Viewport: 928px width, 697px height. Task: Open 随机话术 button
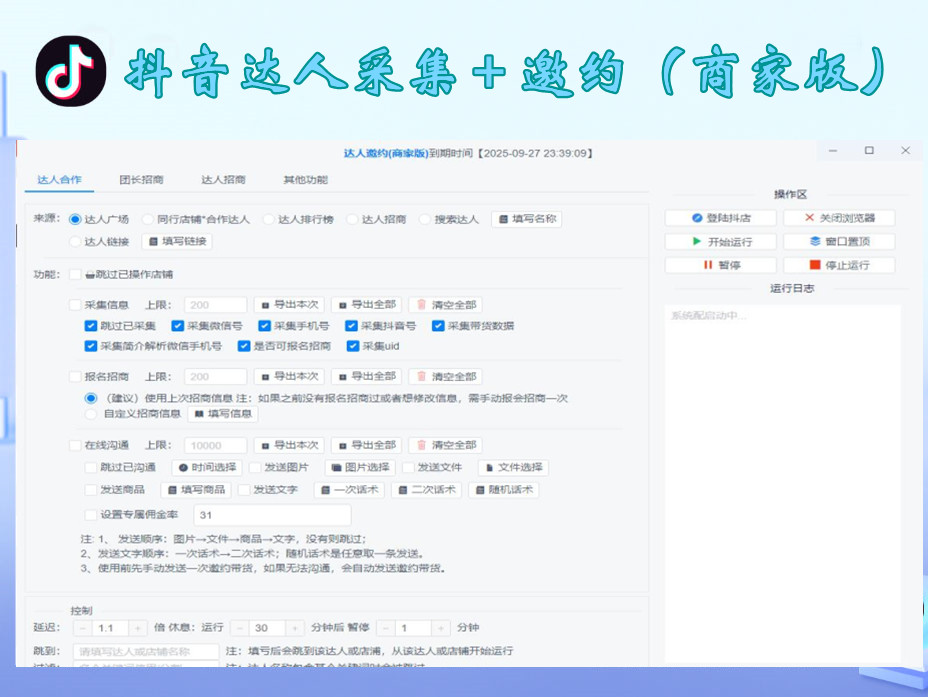pos(504,490)
